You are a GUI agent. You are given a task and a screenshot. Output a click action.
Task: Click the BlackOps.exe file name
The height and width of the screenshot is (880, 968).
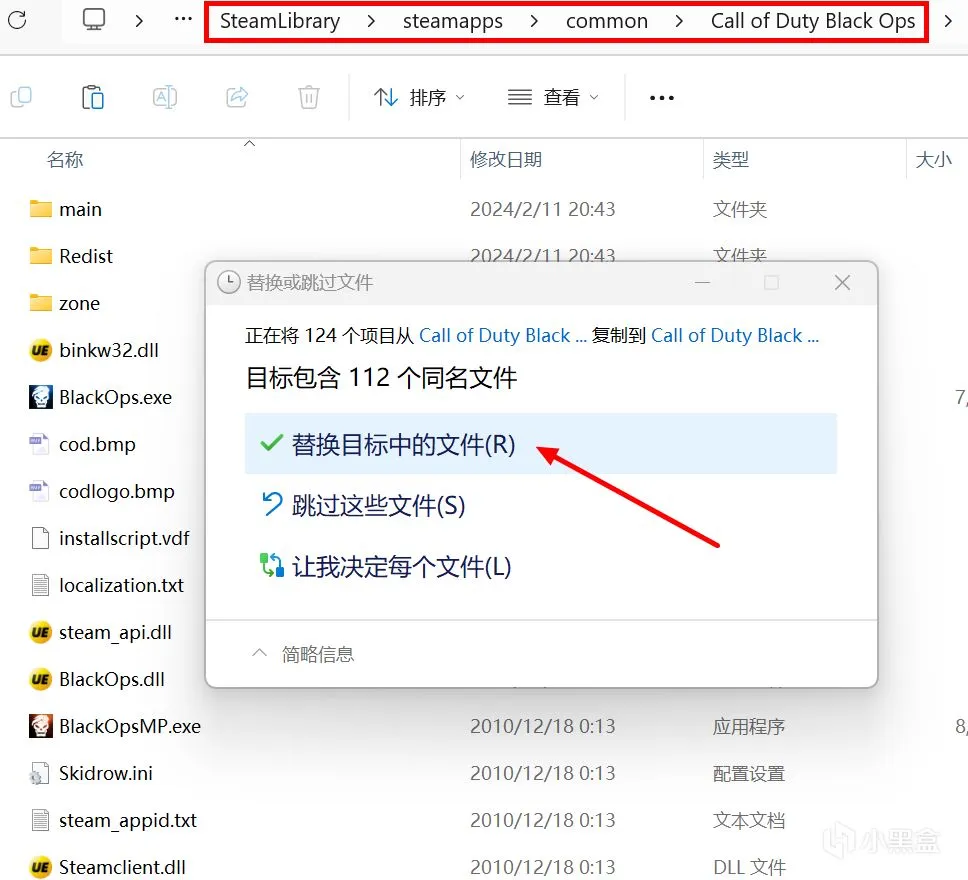click(x=115, y=397)
